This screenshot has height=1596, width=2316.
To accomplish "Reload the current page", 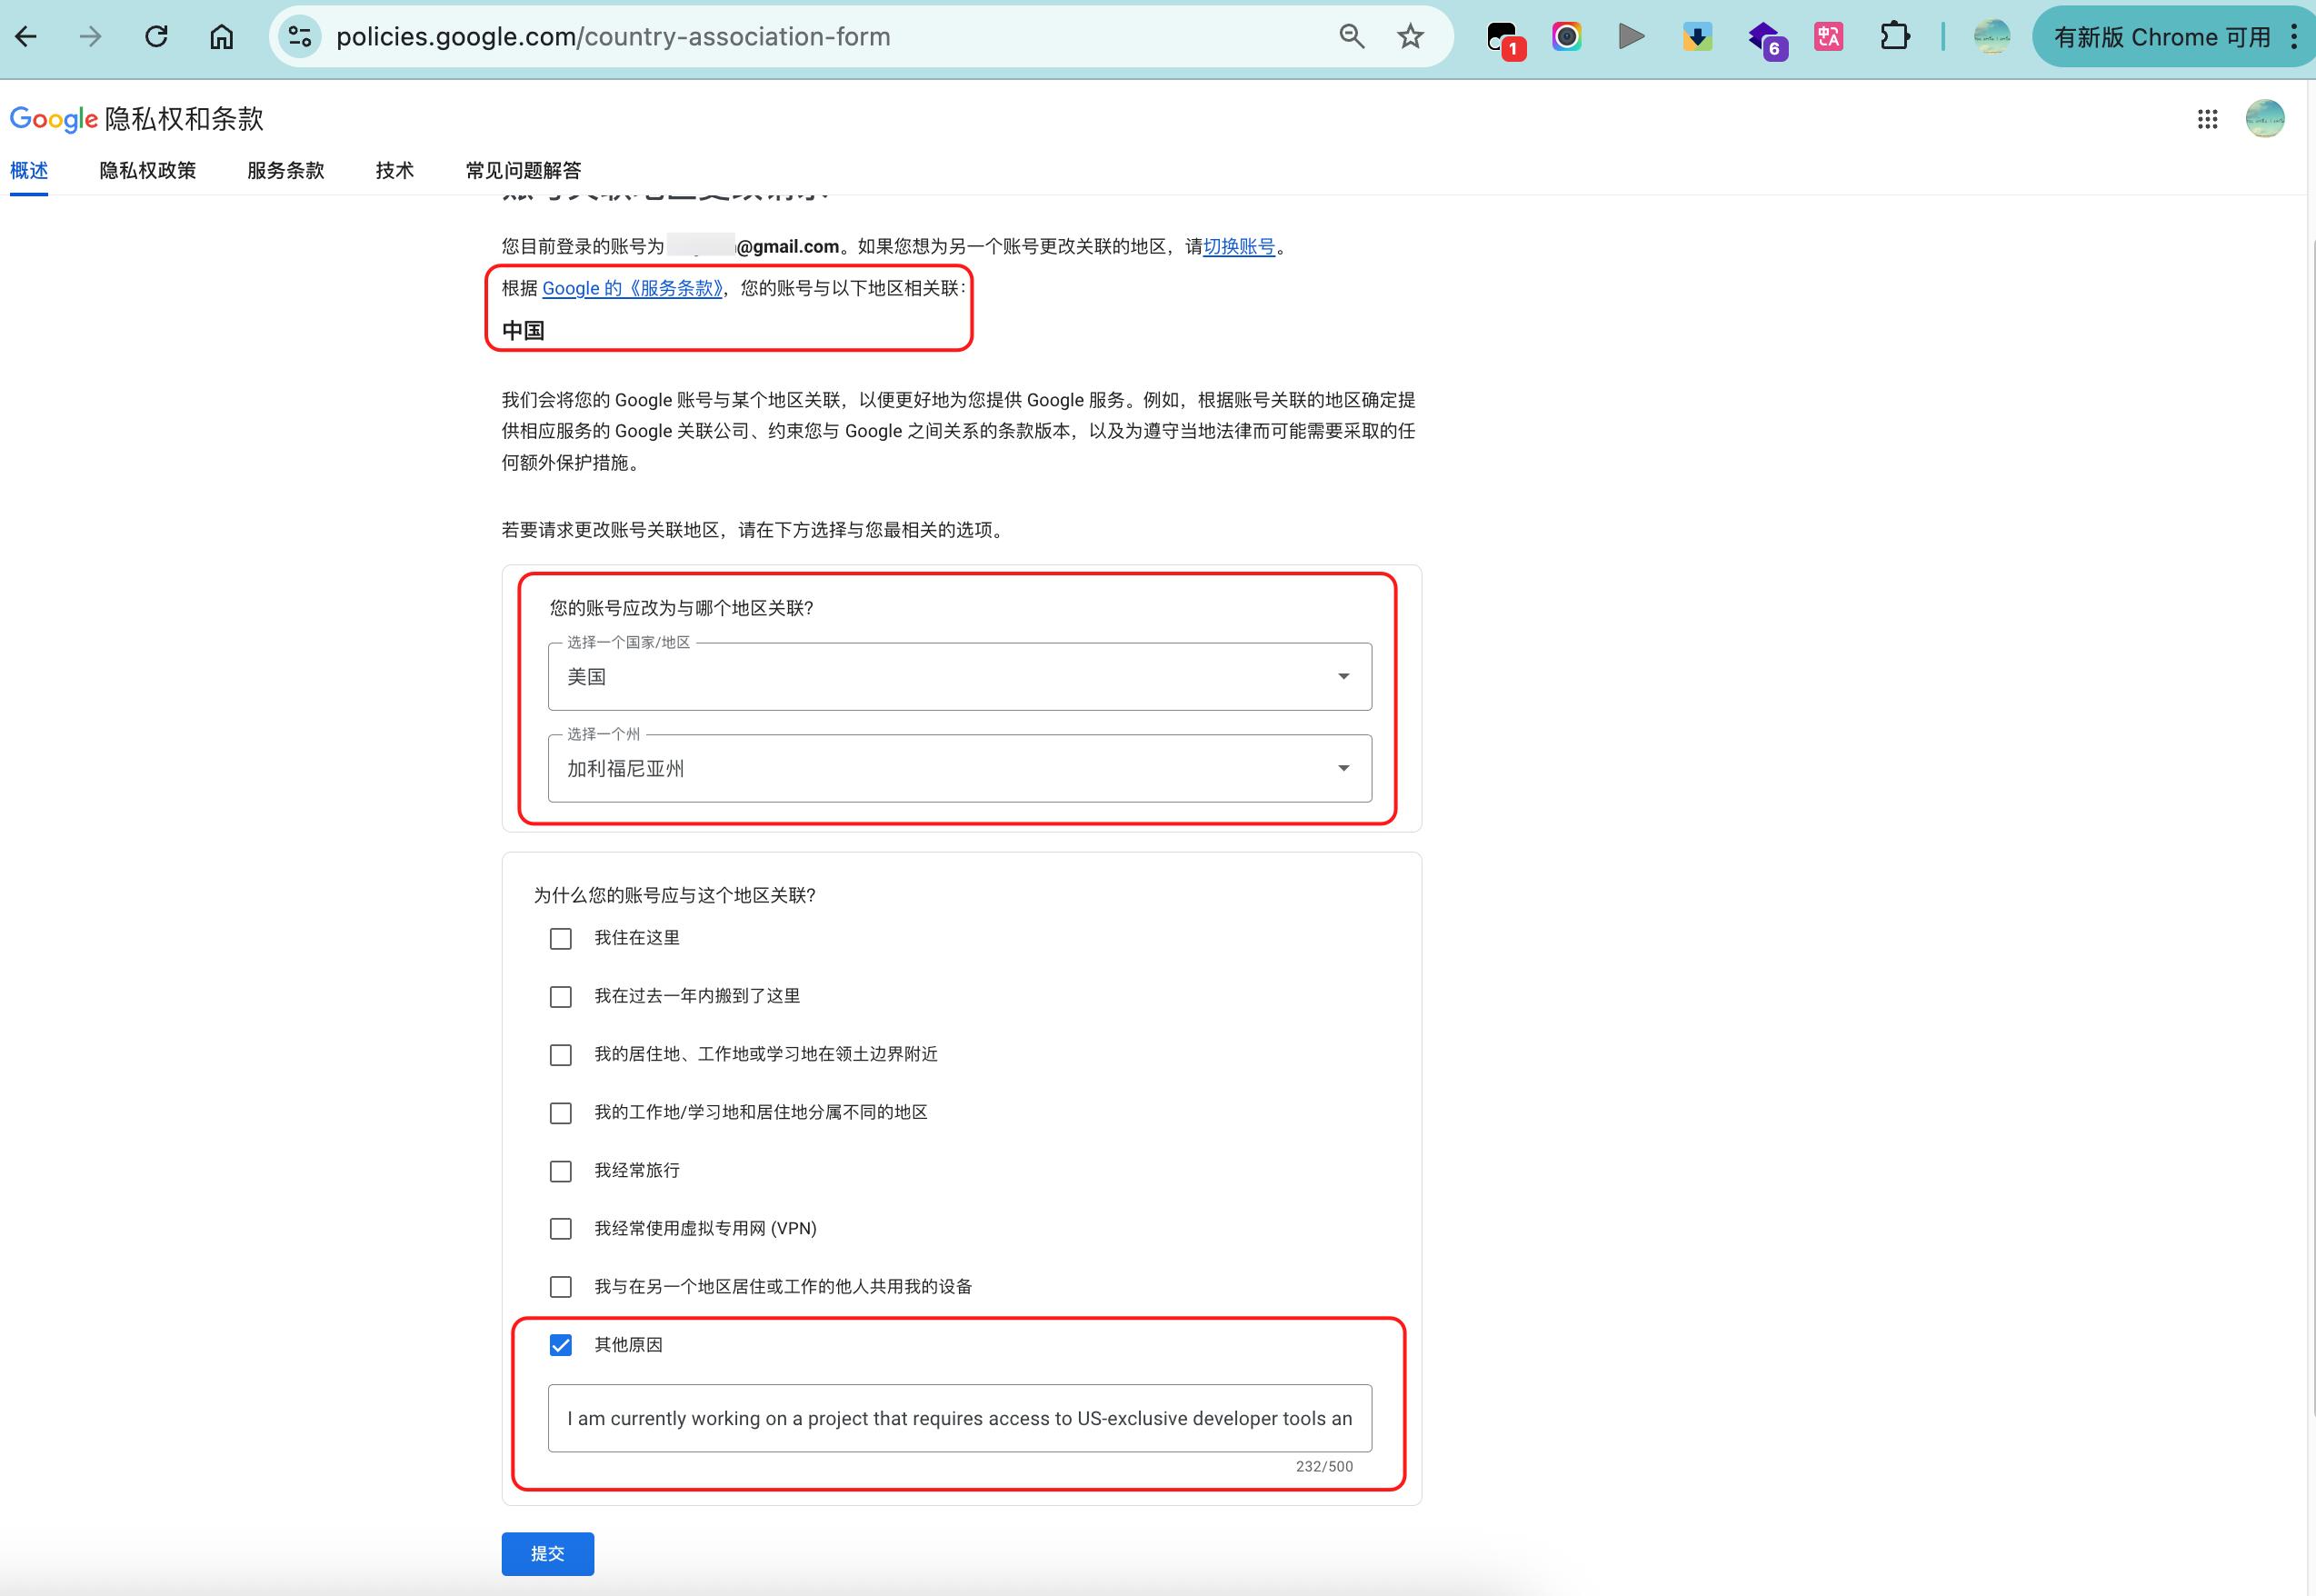I will pos(156,37).
